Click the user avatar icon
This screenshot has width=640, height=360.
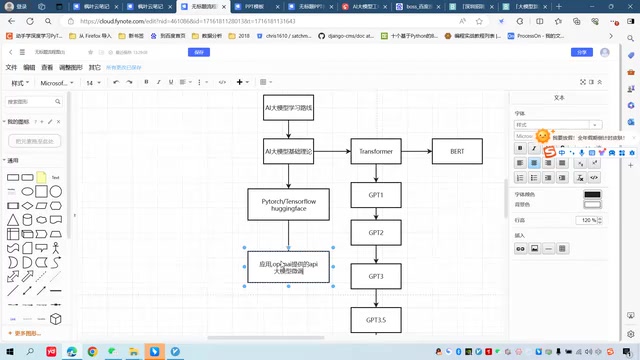[605, 52]
